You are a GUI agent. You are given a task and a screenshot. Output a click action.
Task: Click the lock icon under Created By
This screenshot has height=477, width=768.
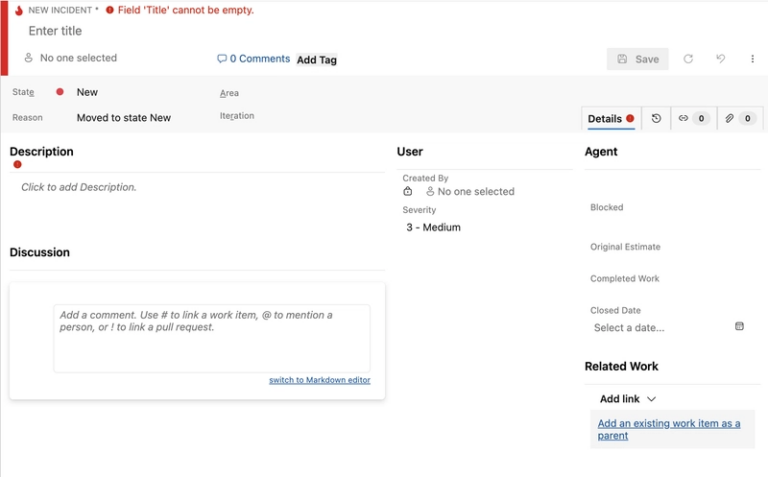[408, 191]
